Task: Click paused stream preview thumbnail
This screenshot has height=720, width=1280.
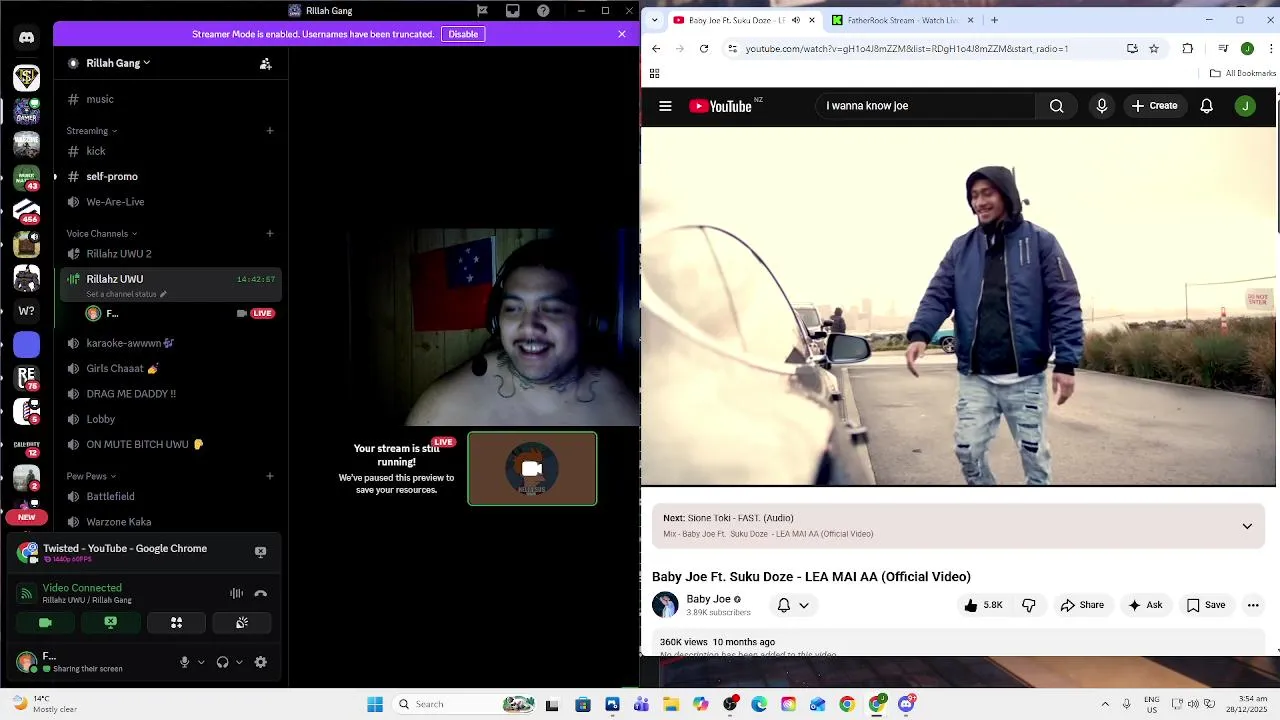Action: point(532,469)
